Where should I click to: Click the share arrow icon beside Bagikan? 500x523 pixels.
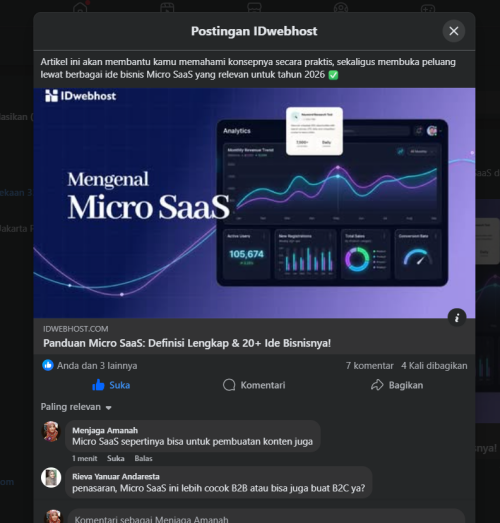point(377,385)
